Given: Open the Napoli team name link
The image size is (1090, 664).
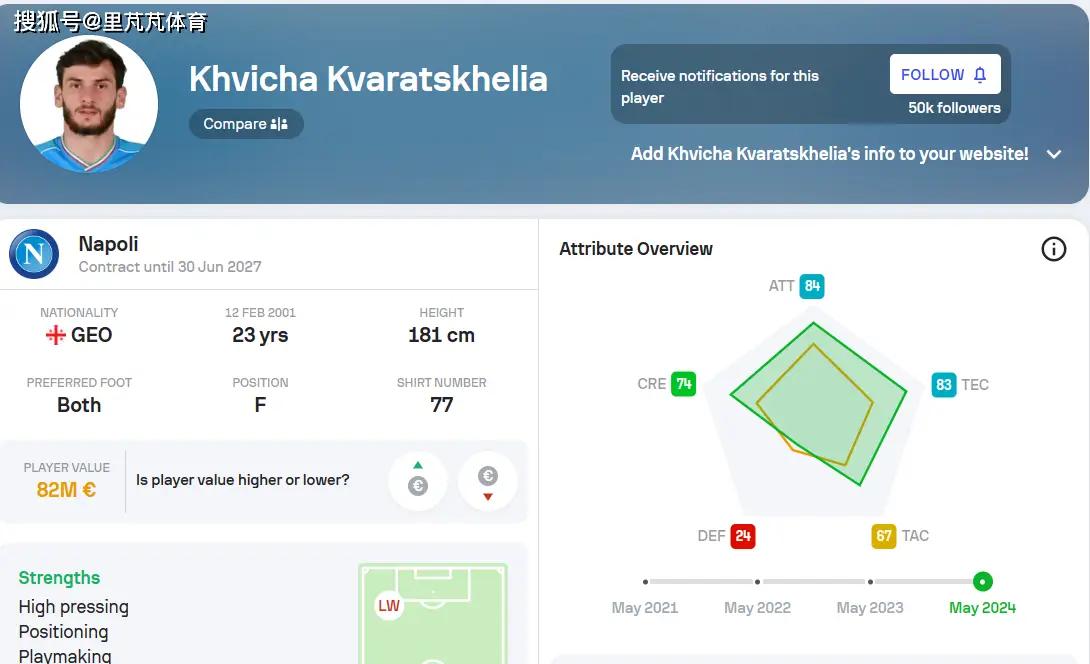Looking at the screenshot, I should [x=108, y=244].
